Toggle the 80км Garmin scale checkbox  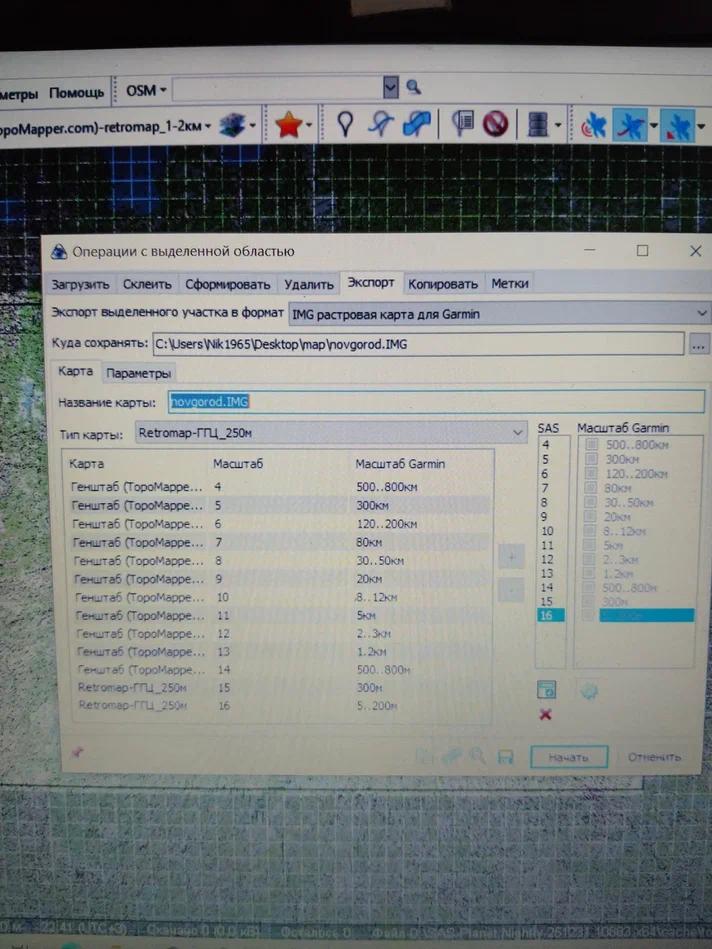point(592,488)
